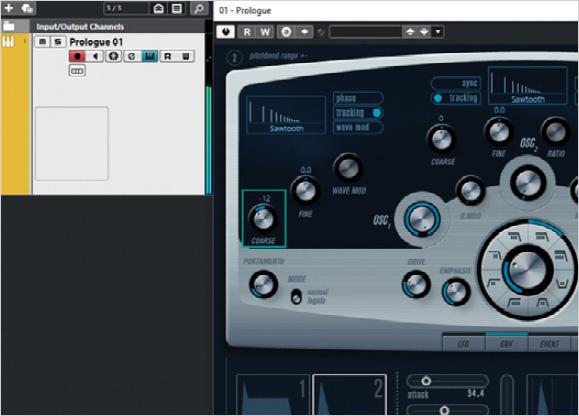Click the circular icon beside the monitor button
Viewport: 579px width, 416px height.
(113, 56)
